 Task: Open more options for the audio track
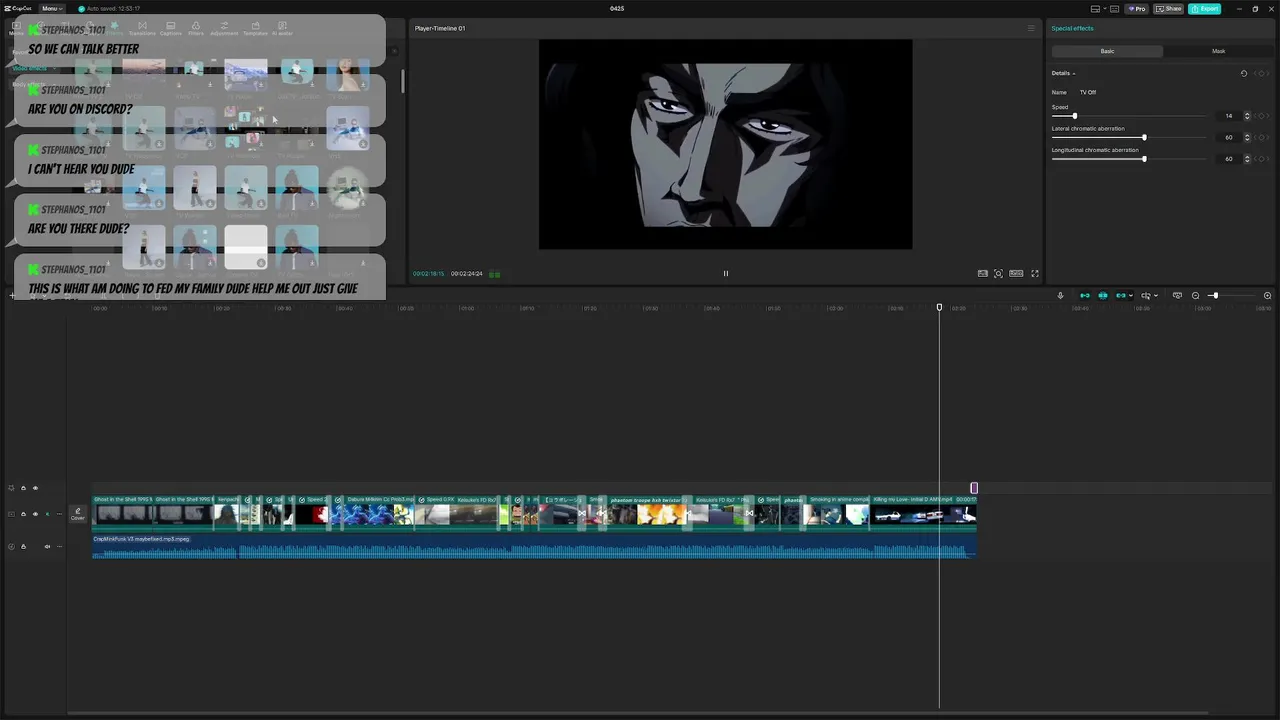point(59,546)
